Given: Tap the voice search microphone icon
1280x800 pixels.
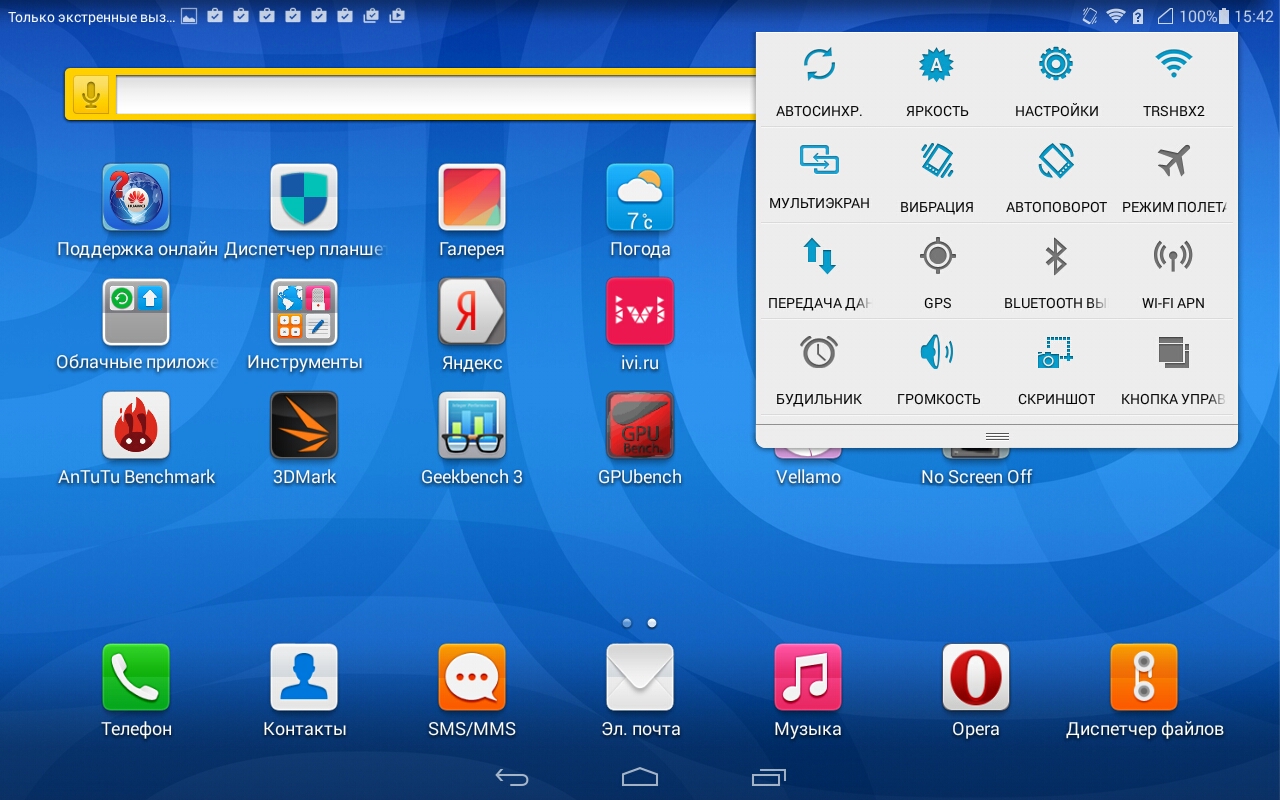Looking at the screenshot, I should click(x=91, y=95).
